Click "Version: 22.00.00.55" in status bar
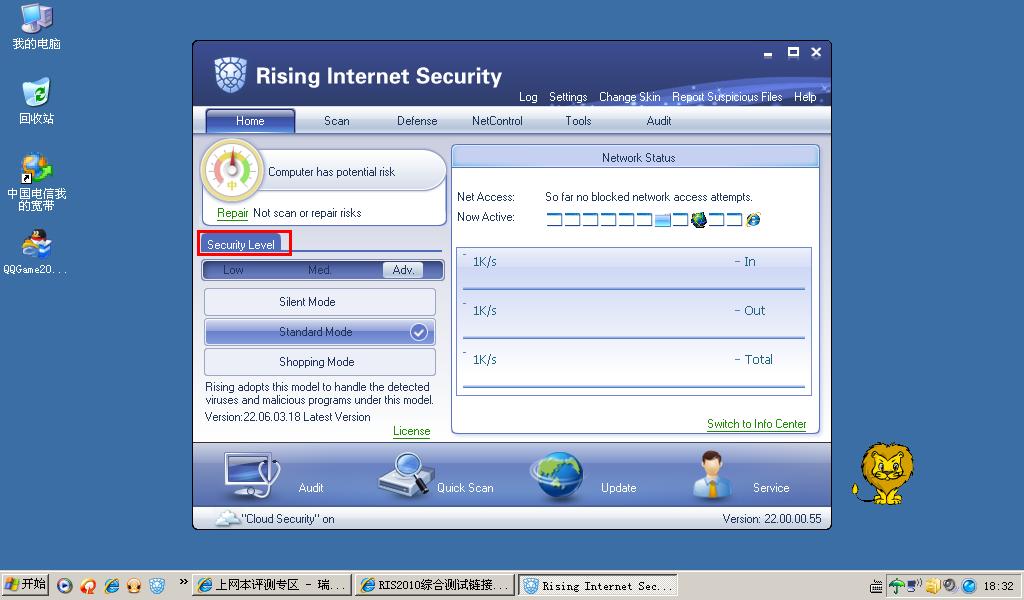The width and height of the screenshot is (1024, 600). (x=771, y=519)
